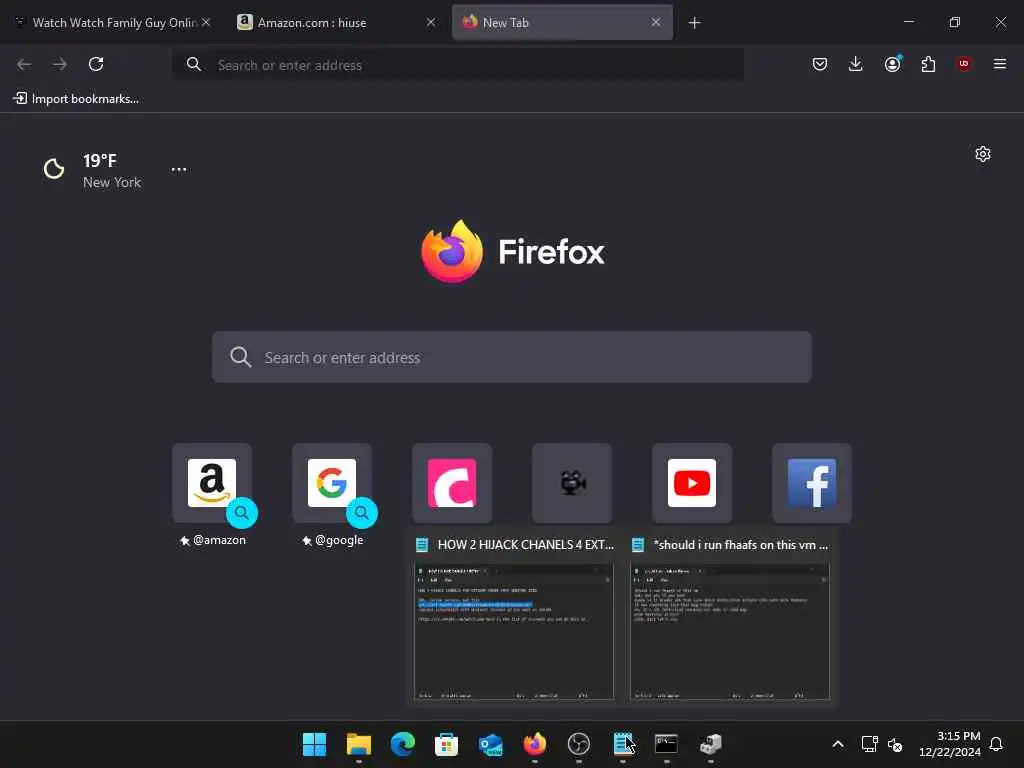Open Microsoft Store from taskbar

tap(447, 744)
